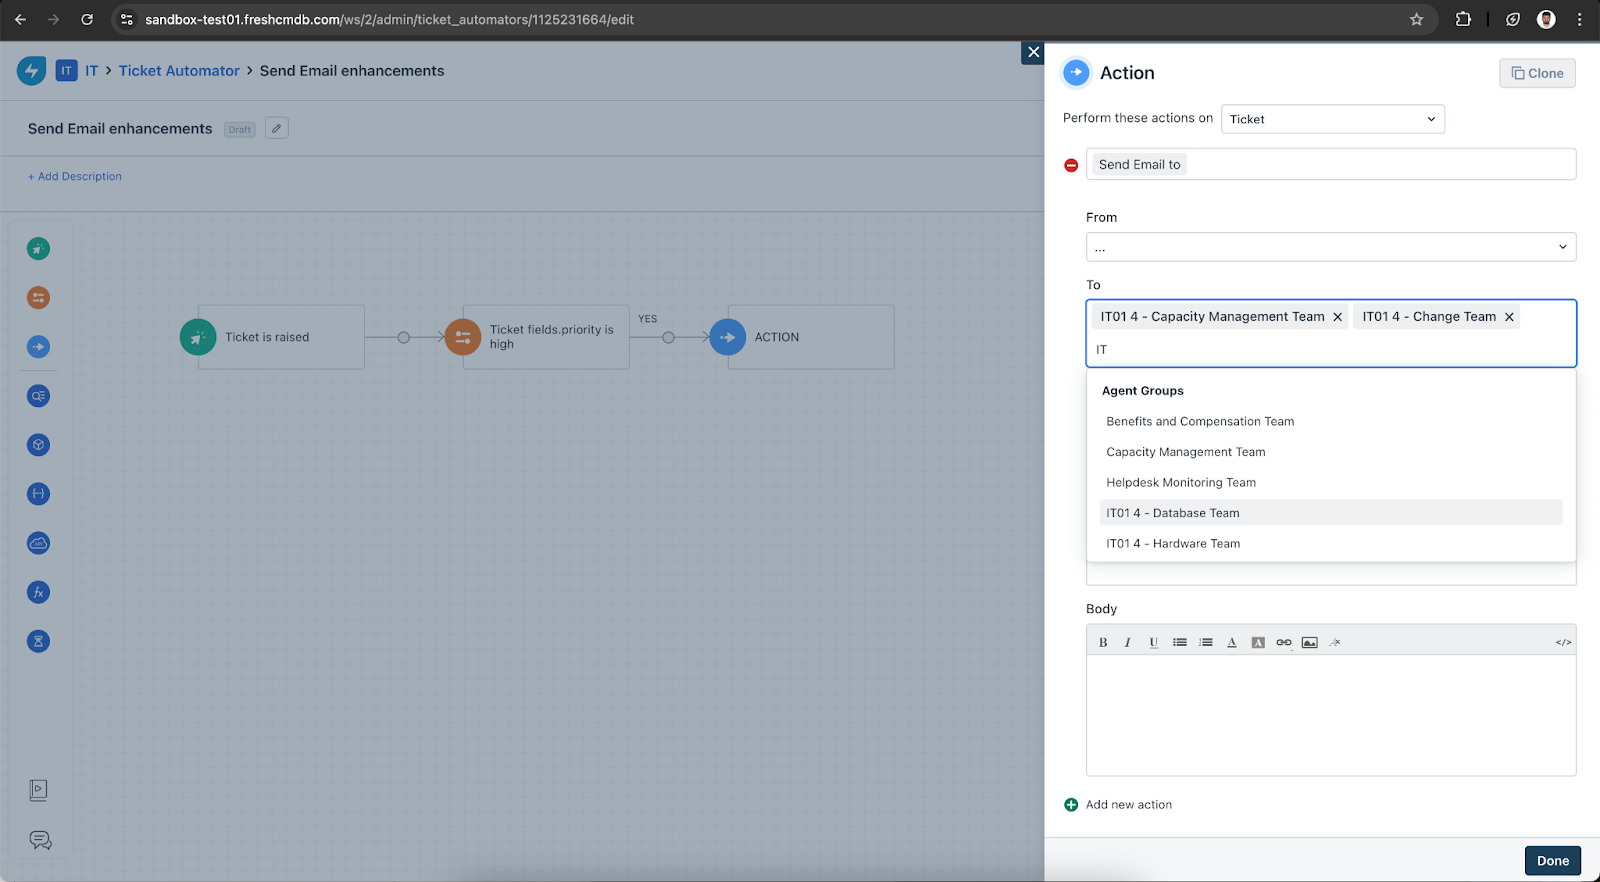Select the orange condition node in sidebar
The image size is (1600, 882).
pyautogui.click(x=38, y=297)
